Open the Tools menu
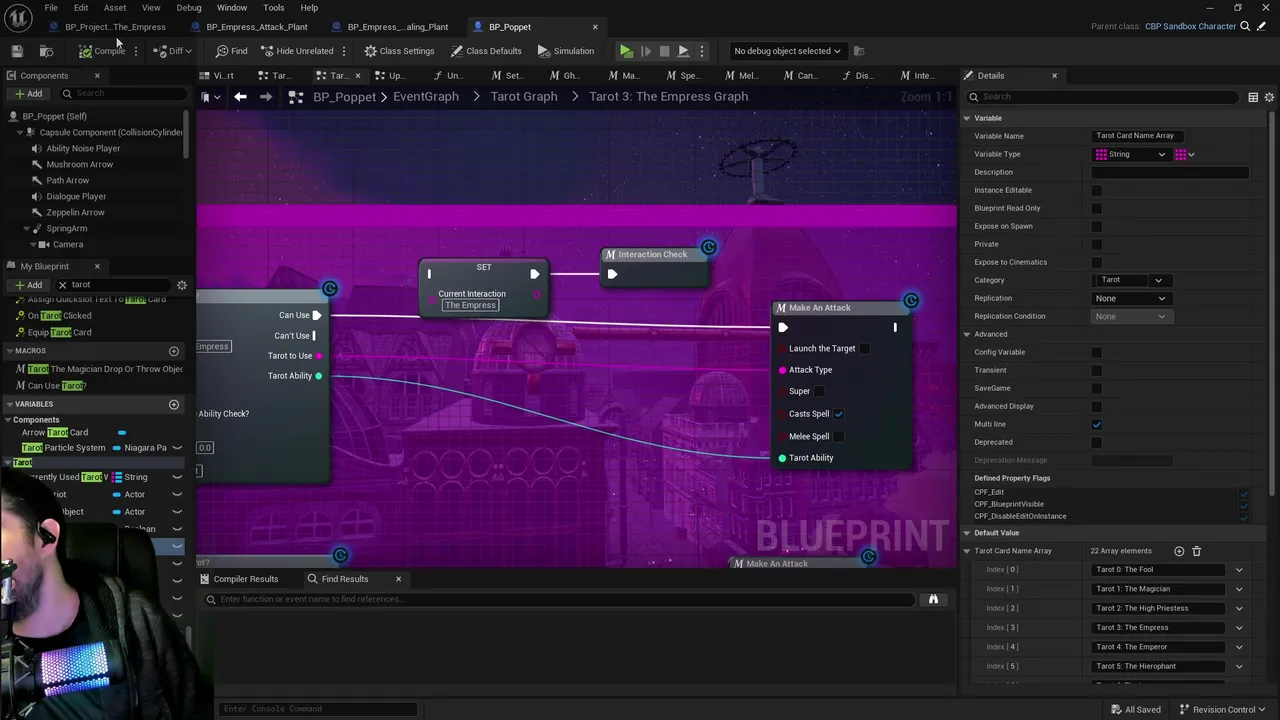Image resolution: width=1280 pixels, height=720 pixels. pyautogui.click(x=273, y=8)
